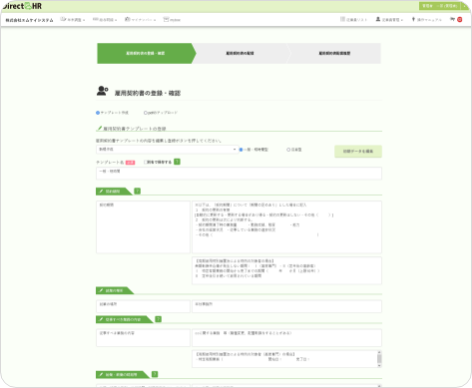Select the 日雇型 radio button
The height and width of the screenshot is (388, 472).
click(x=288, y=150)
